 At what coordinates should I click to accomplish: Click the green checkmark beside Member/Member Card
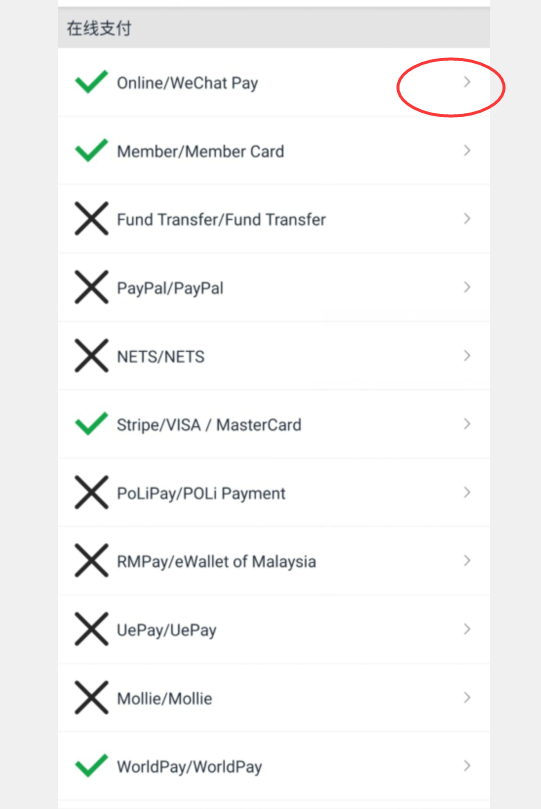[x=91, y=150]
